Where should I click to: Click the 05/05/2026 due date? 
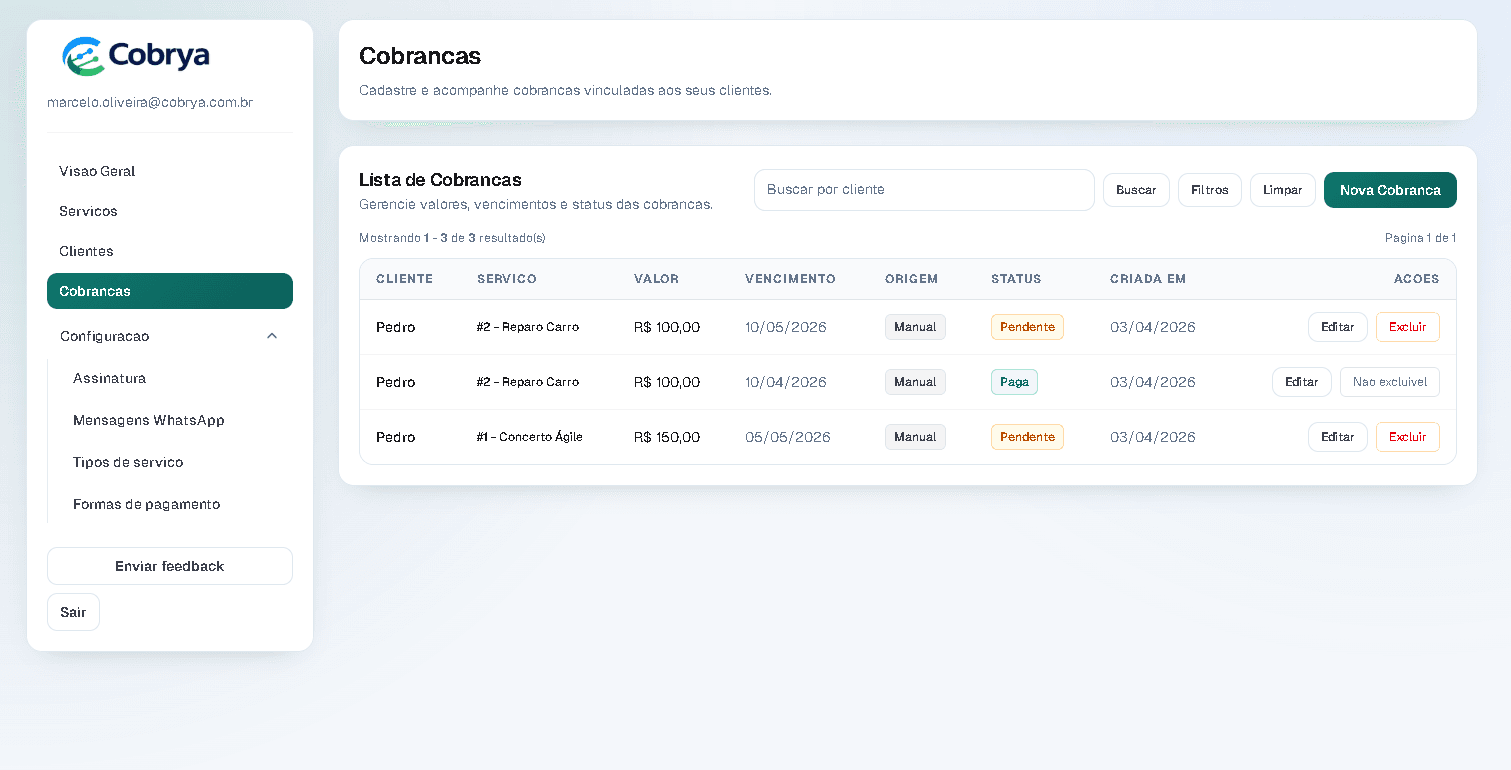tap(788, 437)
